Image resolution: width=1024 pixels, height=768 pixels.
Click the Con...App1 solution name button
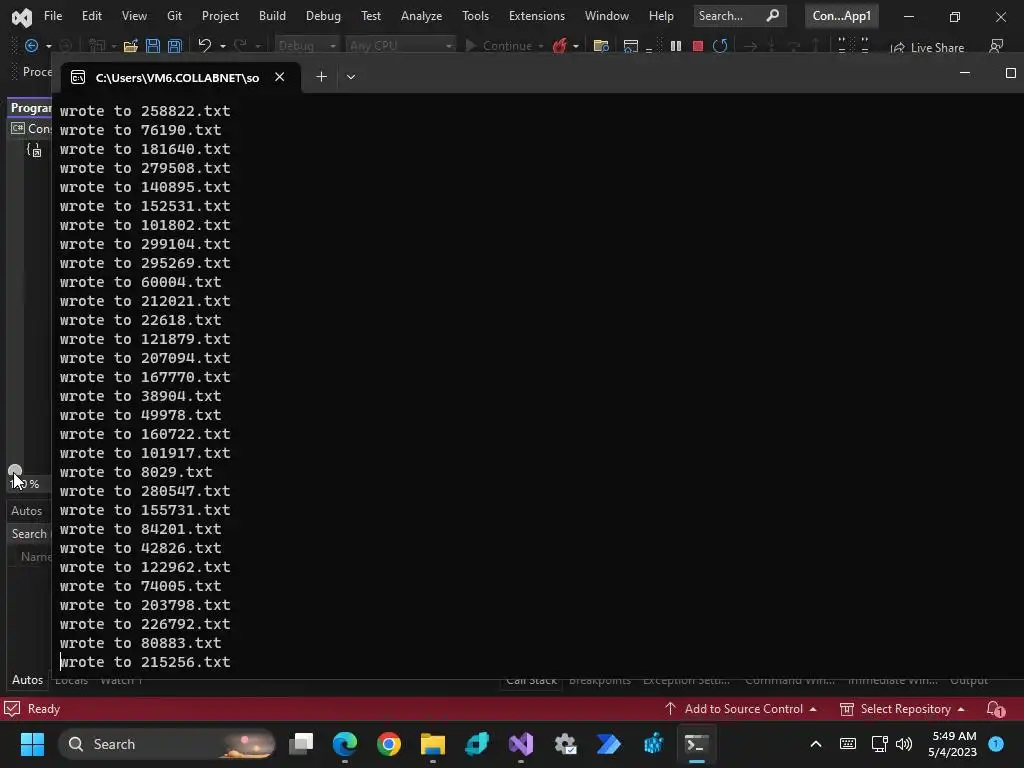[842, 16]
